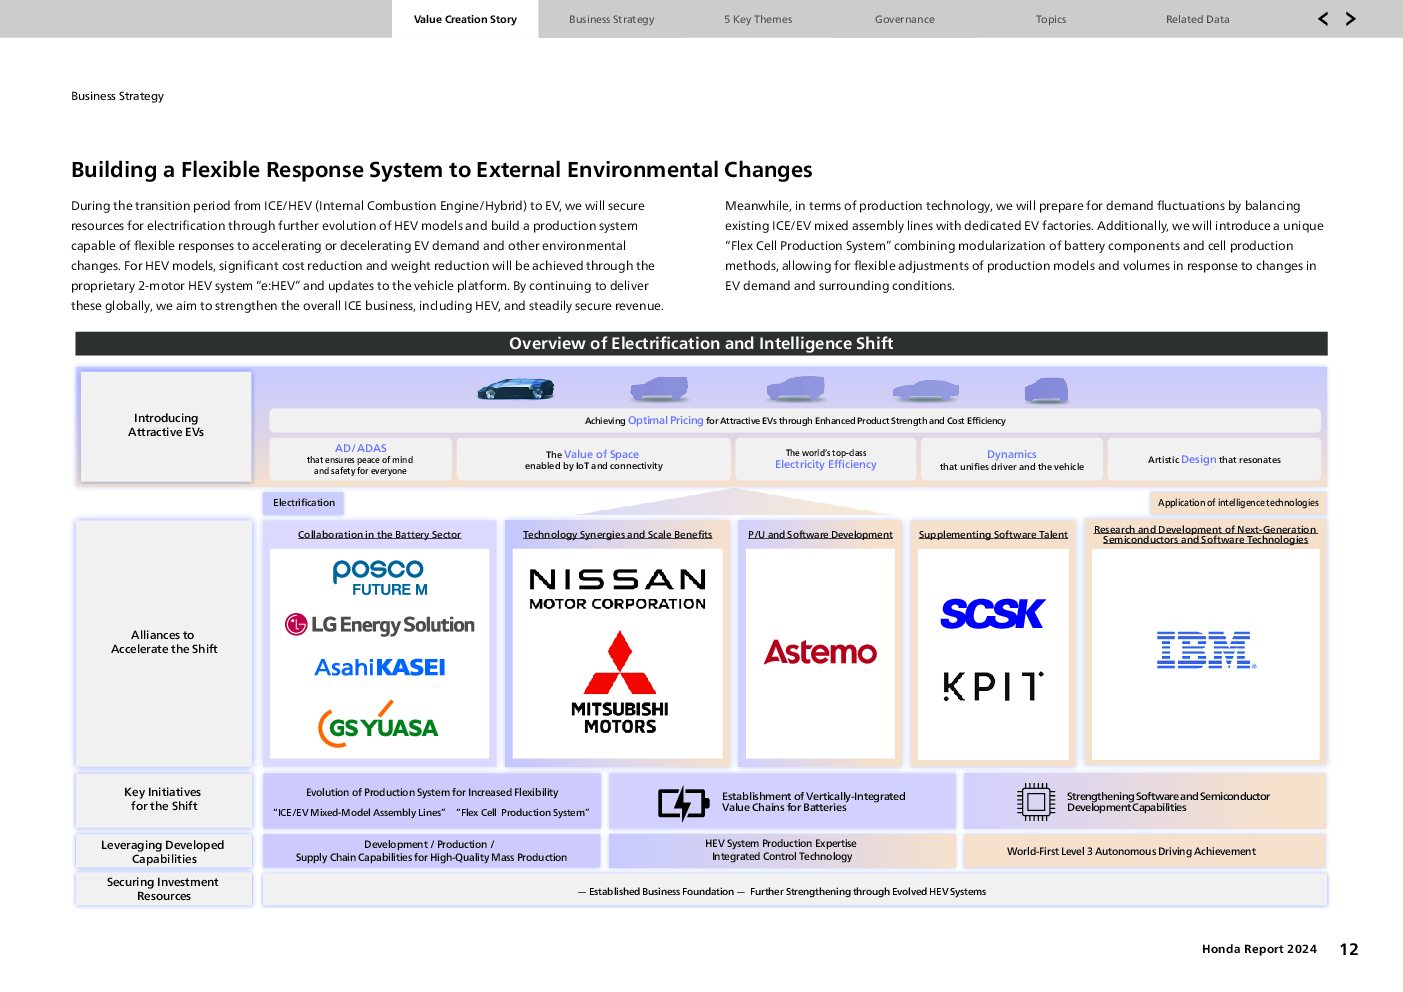Click the LG Energy Solution logo
The width and height of the screenshot is (1403, 992).
380,625
